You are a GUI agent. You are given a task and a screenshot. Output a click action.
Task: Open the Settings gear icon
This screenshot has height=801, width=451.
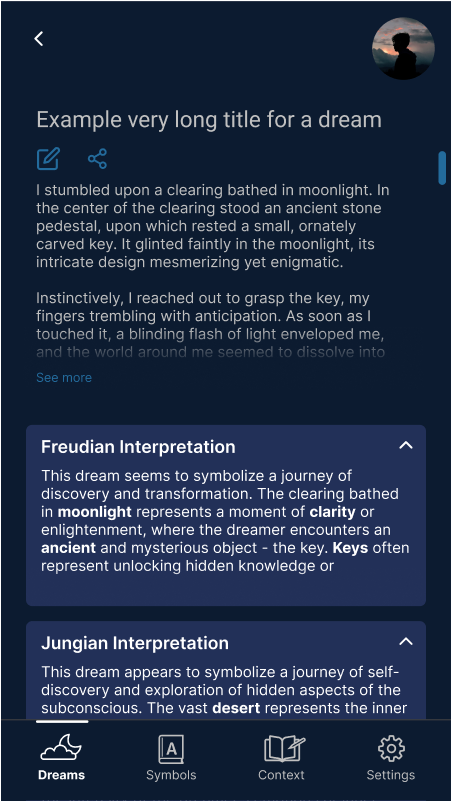391,748
